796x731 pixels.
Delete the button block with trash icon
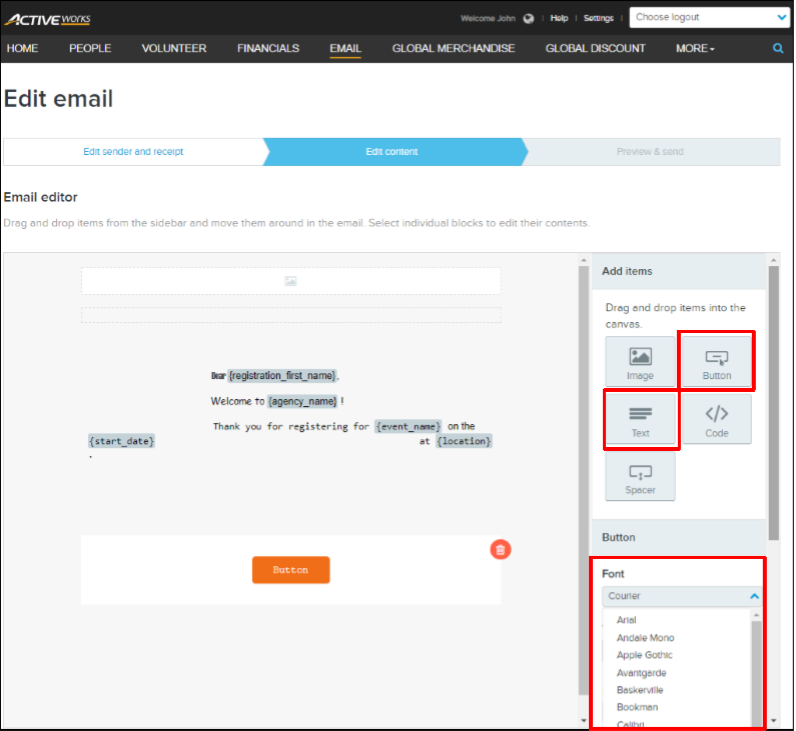(501, 549)
